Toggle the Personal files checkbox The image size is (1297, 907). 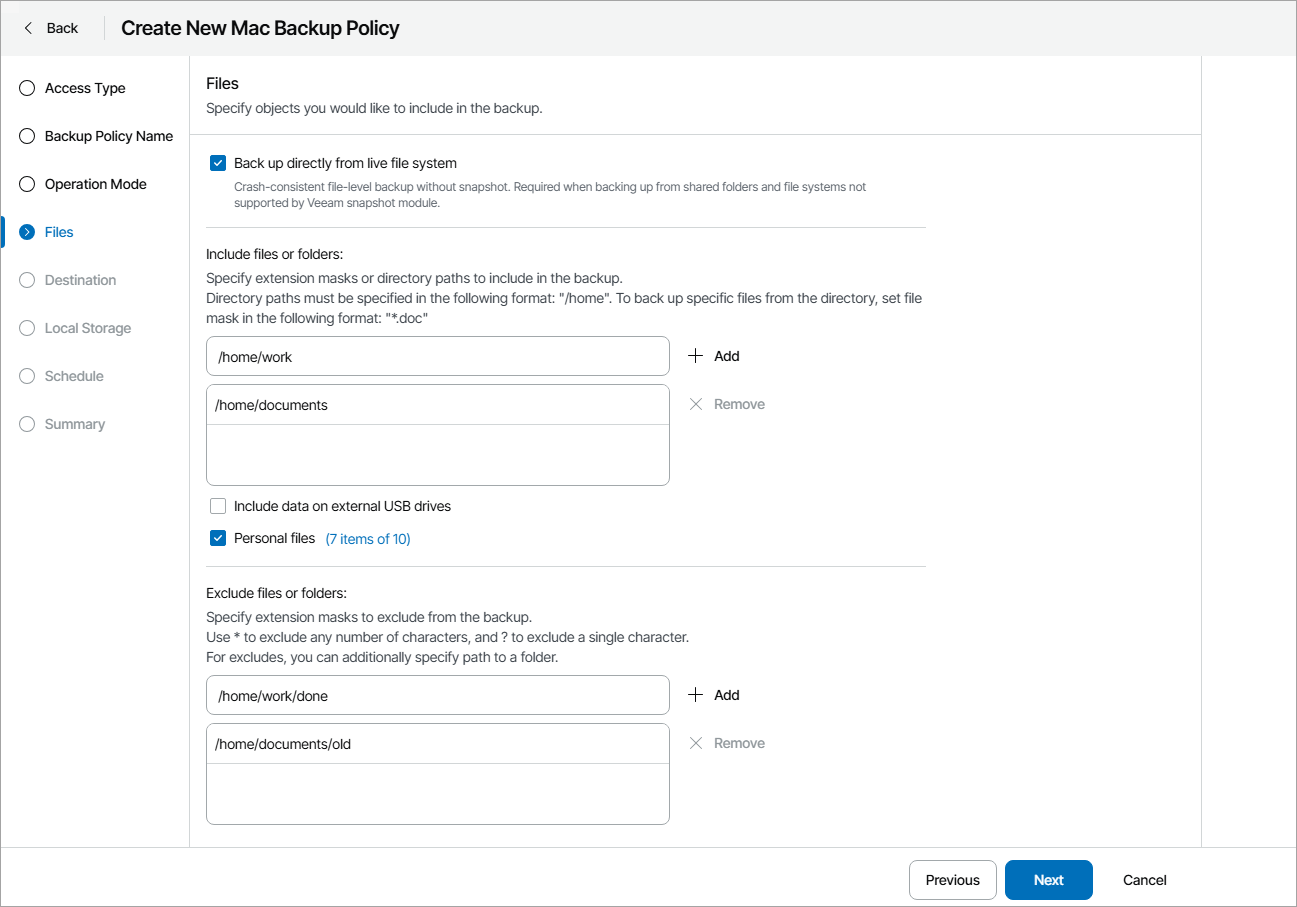point(218,538)
